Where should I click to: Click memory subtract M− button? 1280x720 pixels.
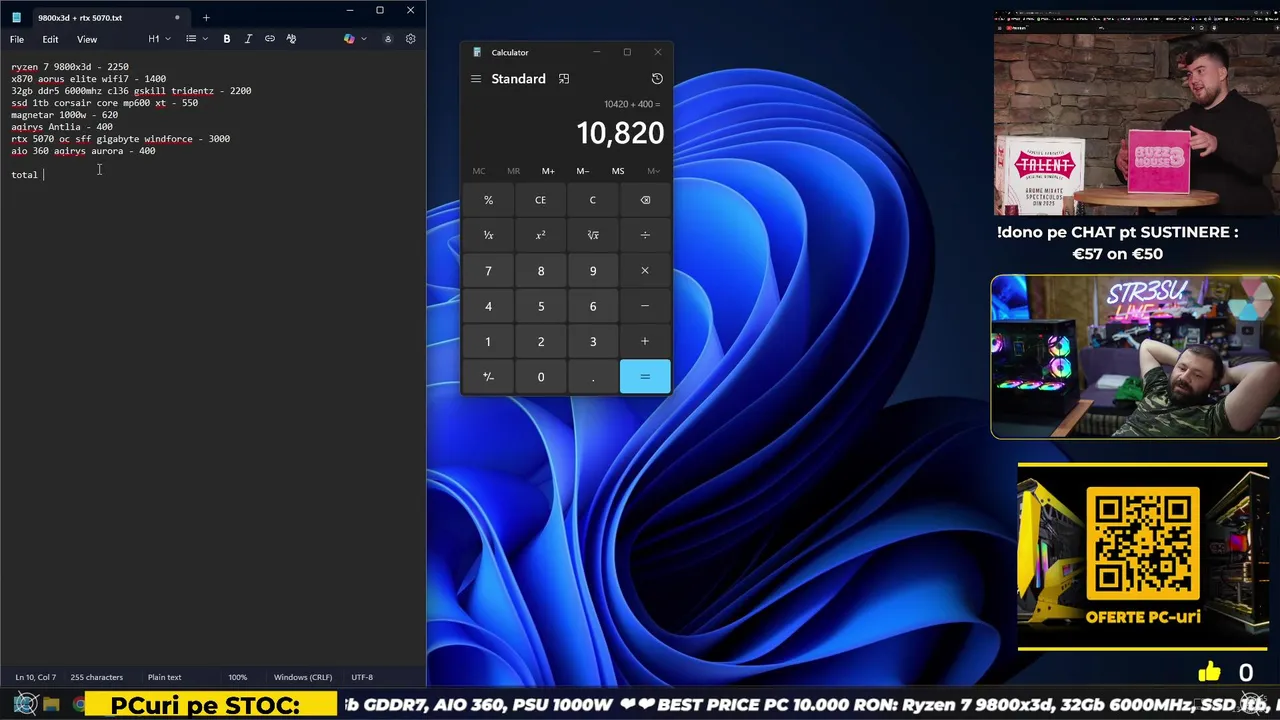pos(583,171)
